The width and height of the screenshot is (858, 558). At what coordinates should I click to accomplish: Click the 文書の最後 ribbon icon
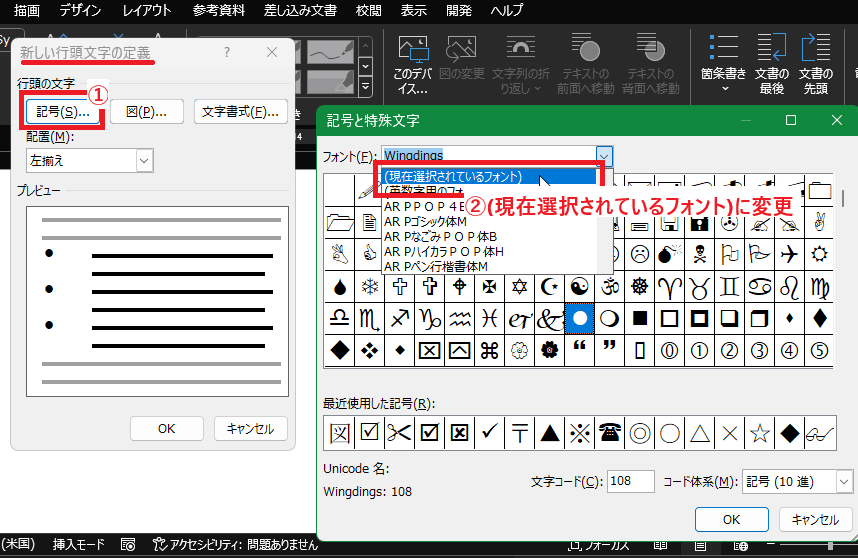coord(772,65)
